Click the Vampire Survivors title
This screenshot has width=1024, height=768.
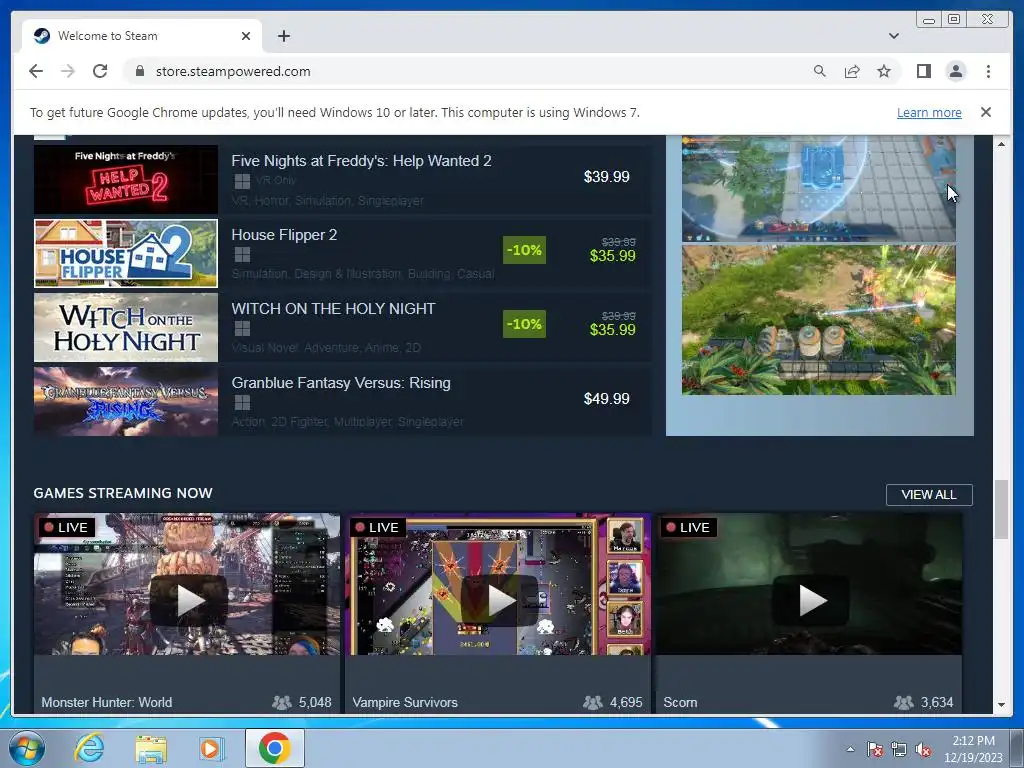coord(405,702)
